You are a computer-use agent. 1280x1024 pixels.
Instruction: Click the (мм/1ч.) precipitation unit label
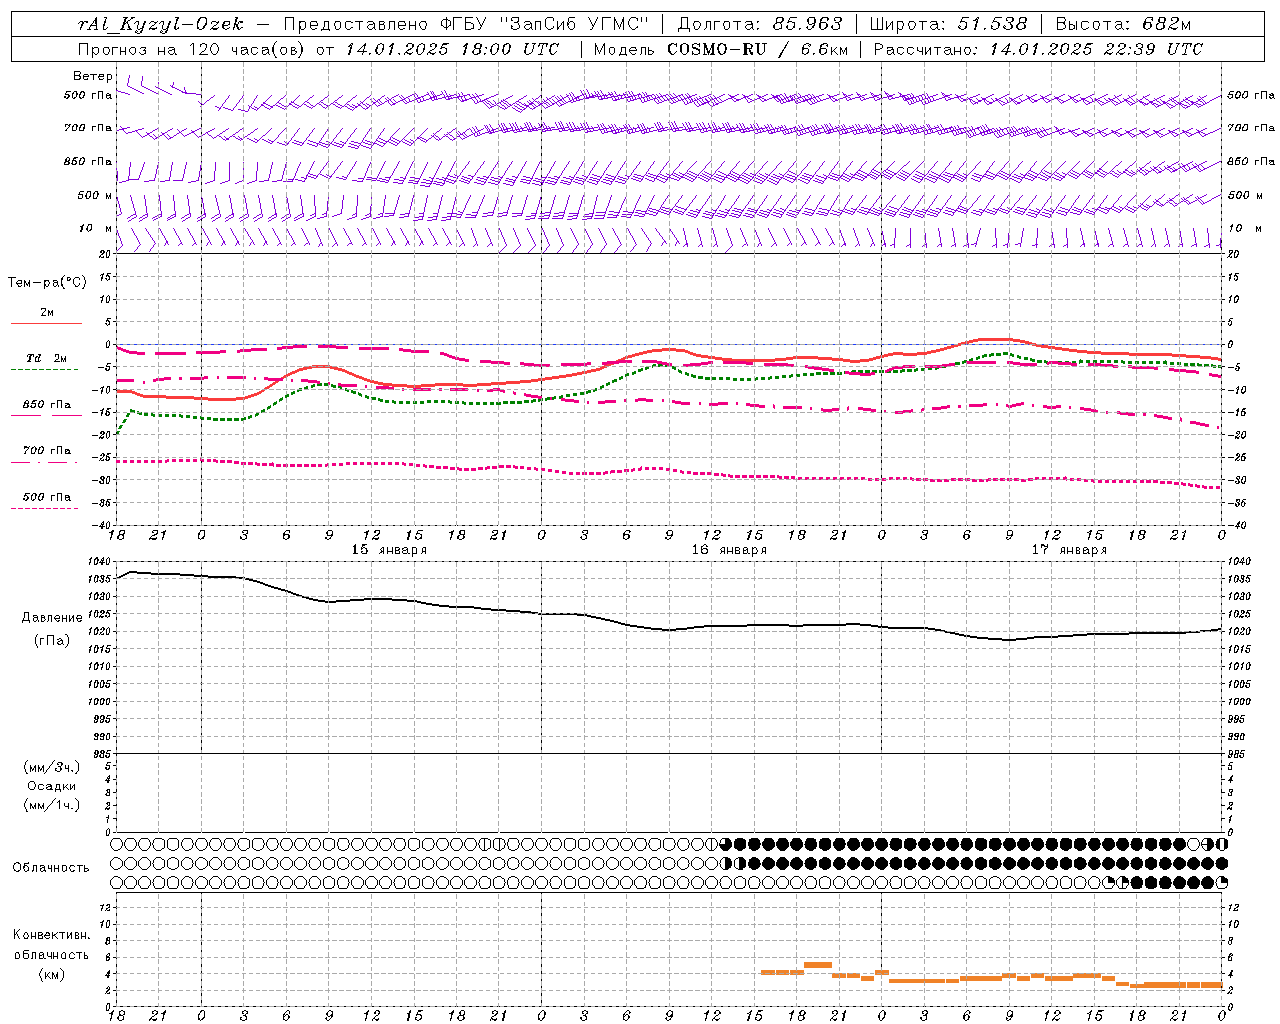(52, 805)
